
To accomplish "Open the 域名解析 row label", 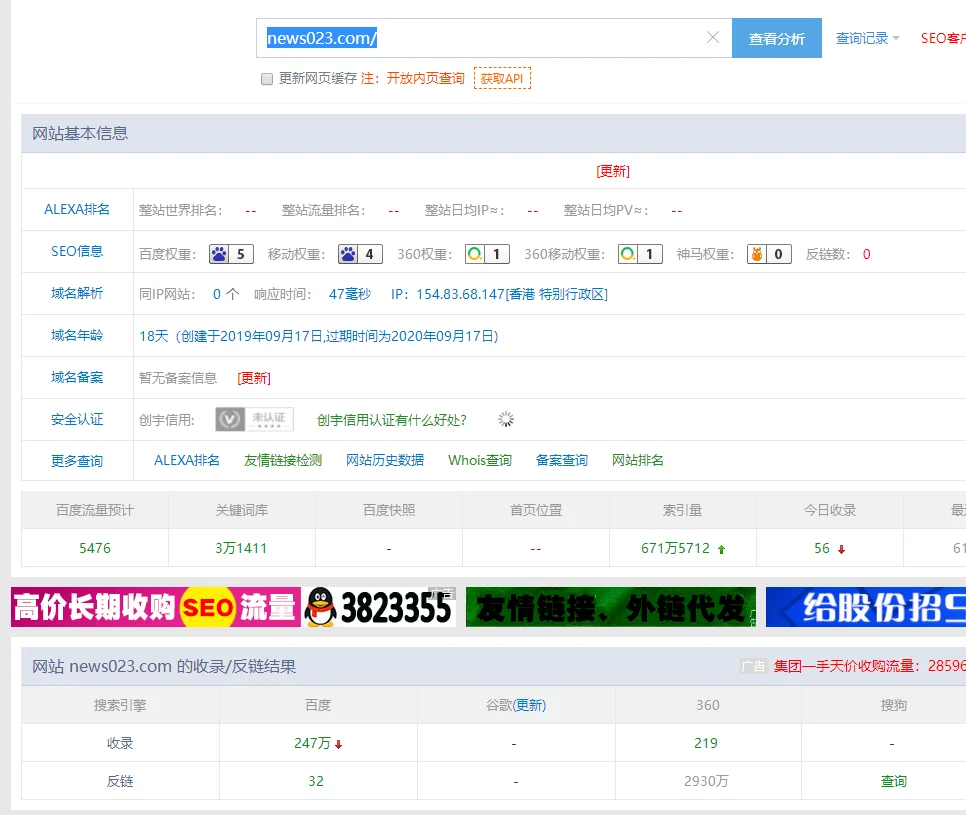I will [x=77, y=293].
